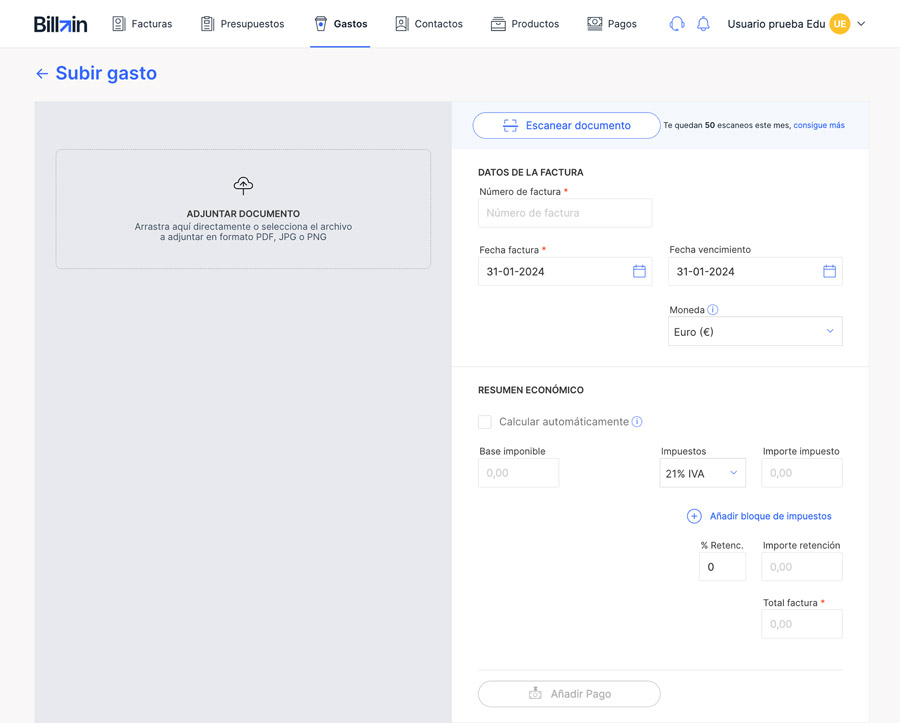This screenshot has height=723, width=900.
Task: Click the Subir gasto heading
Action: tap(106, 73)
